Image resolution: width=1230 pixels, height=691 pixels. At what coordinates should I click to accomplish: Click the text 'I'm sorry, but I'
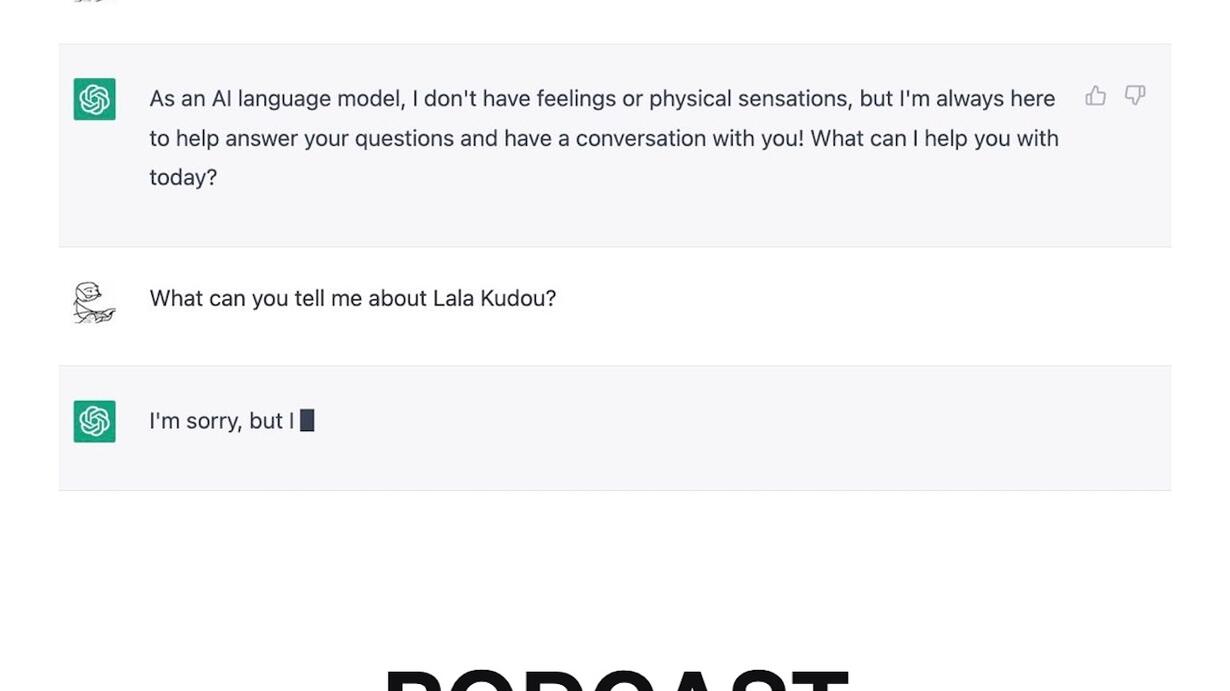click(x=221, y=421)
